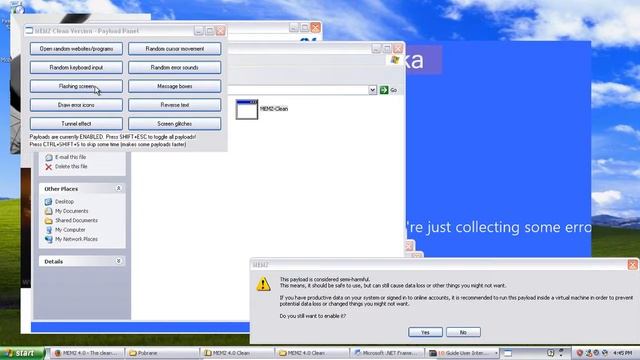The height and width of the screenshot is (360, 640).
Task: Close the Explorer window behind the panel
Action: pyautogui.click(x=398, y=49)
